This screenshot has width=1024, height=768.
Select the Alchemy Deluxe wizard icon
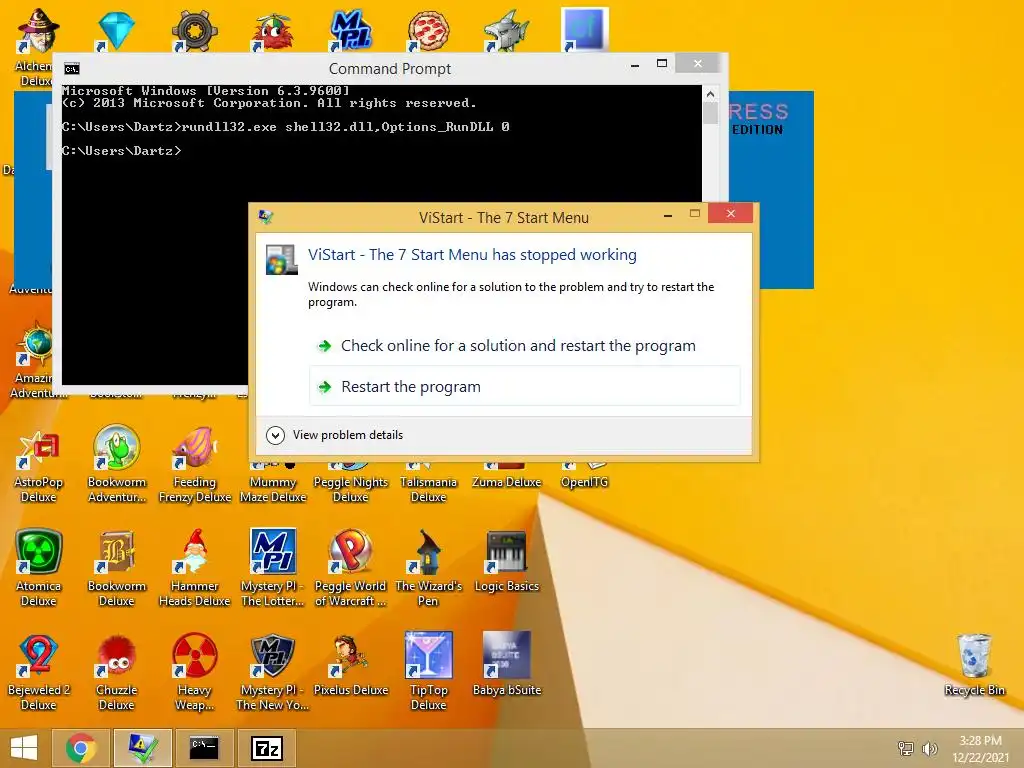(x=38, y=29)
